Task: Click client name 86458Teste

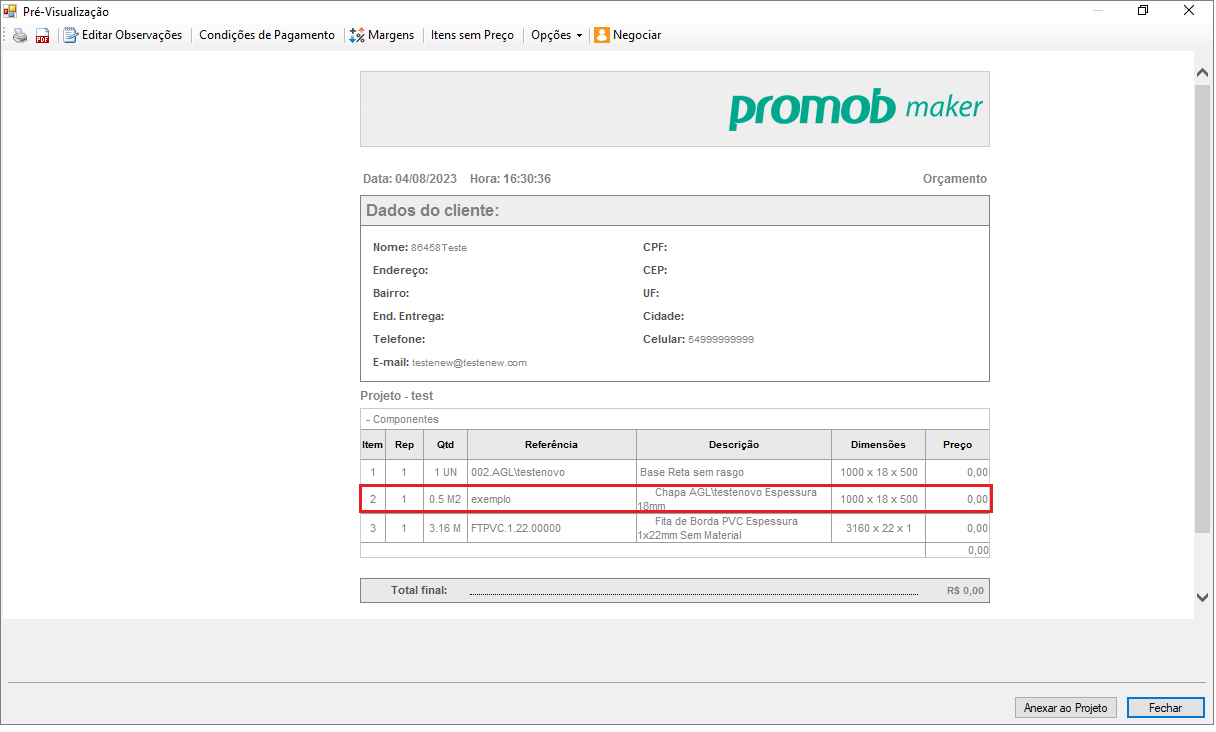Action: (439, 247)
